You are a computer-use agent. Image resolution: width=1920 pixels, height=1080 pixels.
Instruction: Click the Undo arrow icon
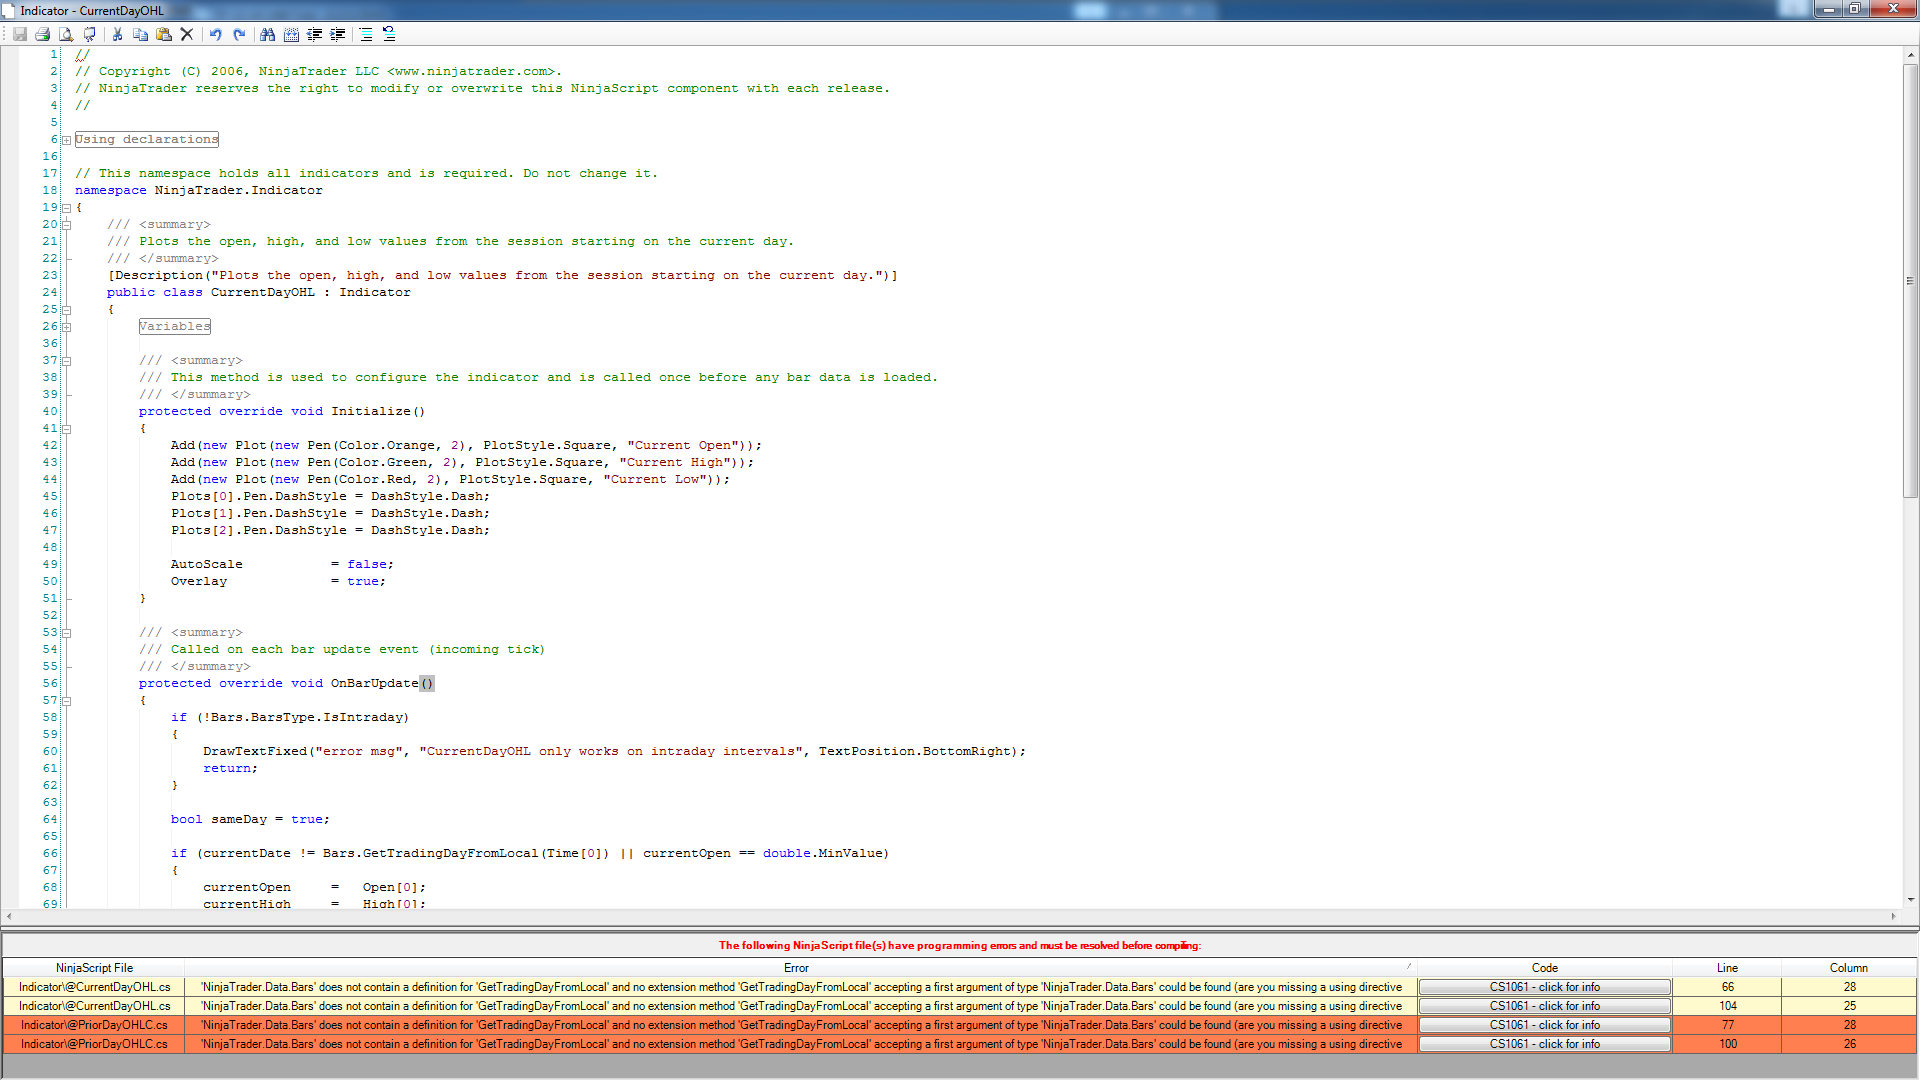(215, 34)
